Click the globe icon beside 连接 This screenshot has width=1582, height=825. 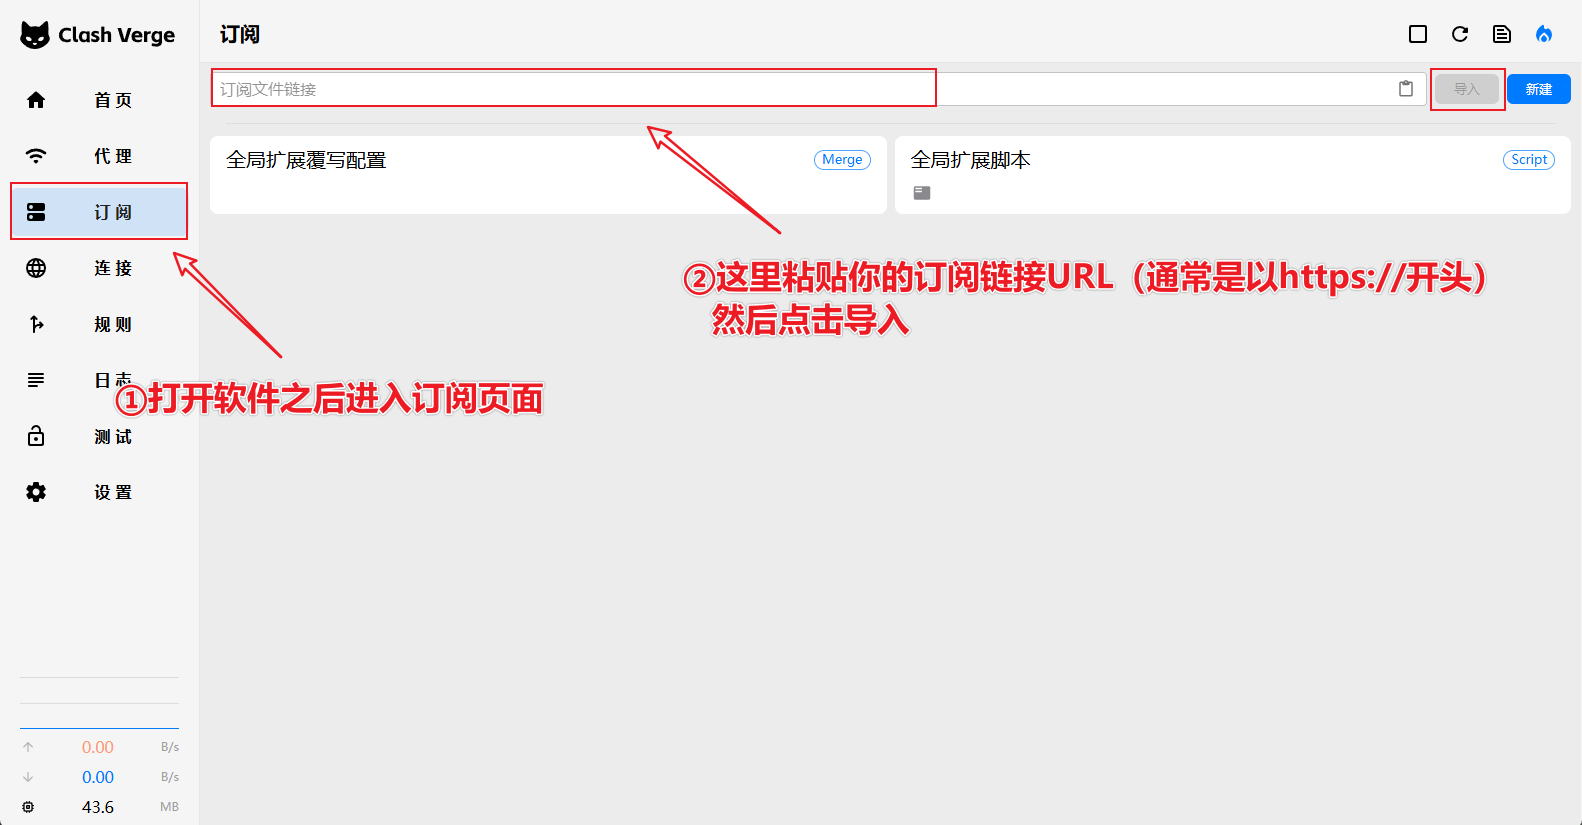point(36,268)
